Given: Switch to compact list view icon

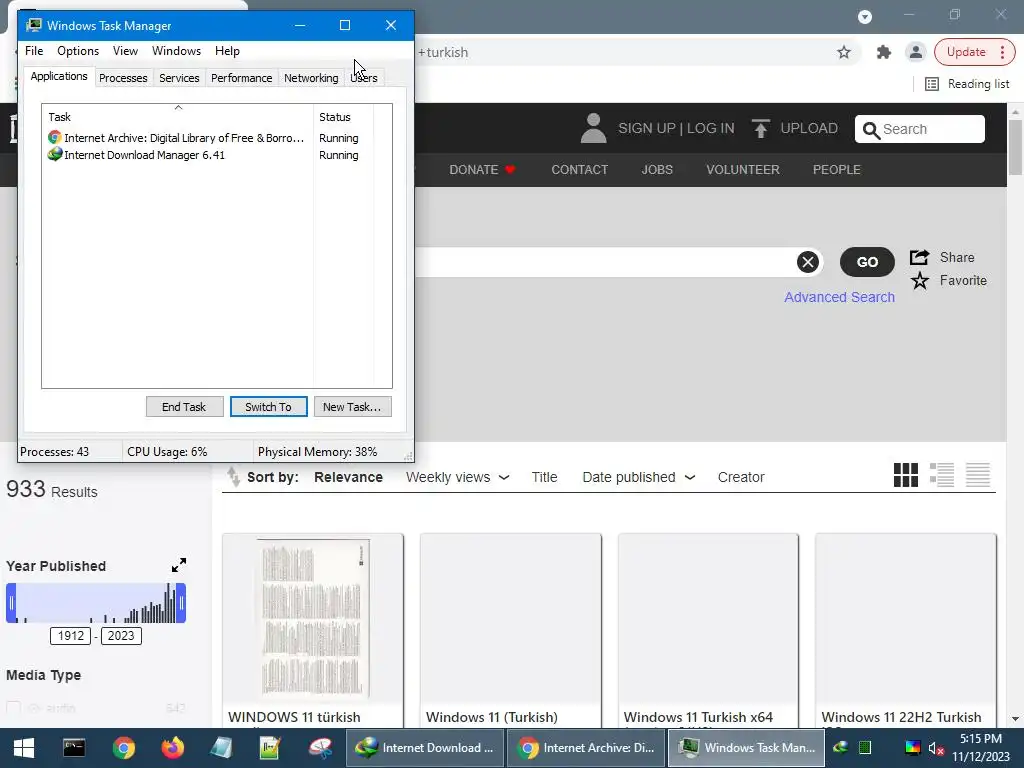Looking at the screenshot, I should 978,475.
